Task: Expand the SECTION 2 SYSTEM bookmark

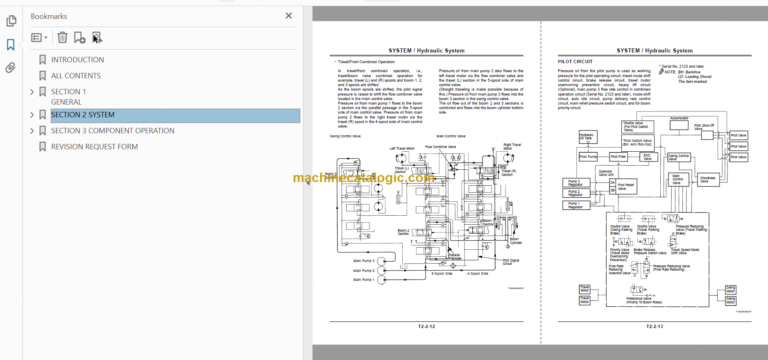Action: pos(32,115)
